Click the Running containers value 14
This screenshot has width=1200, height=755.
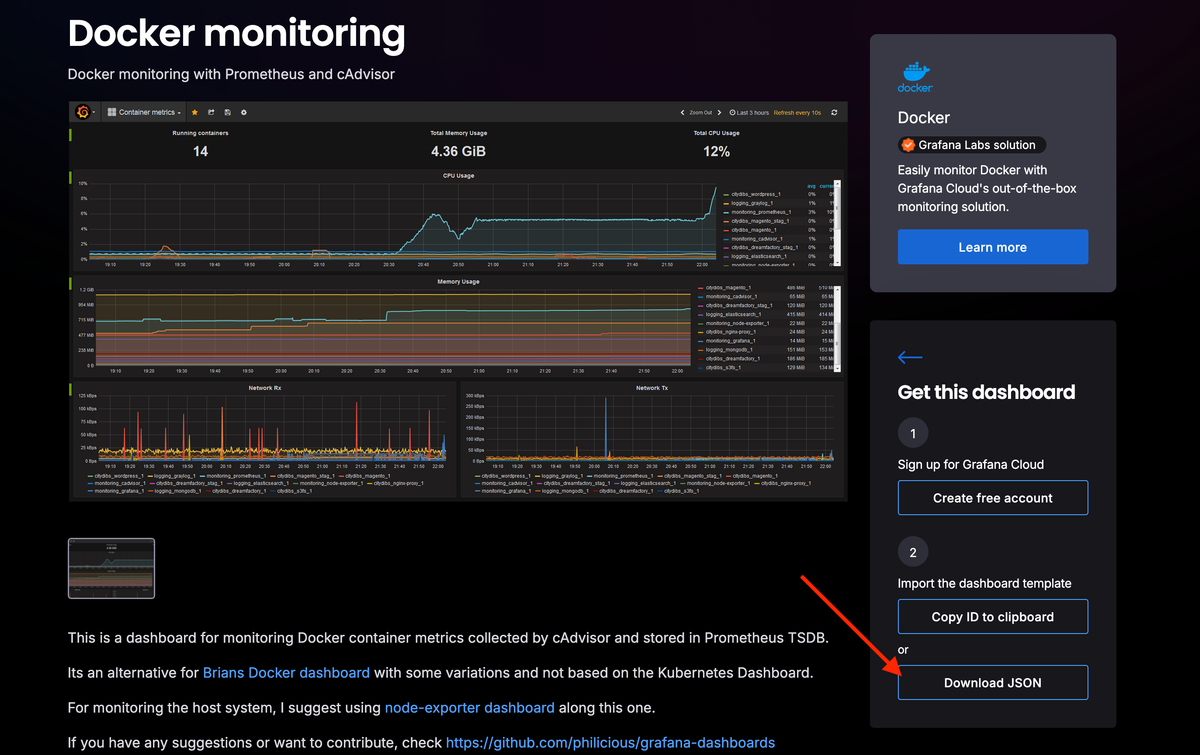200,152
